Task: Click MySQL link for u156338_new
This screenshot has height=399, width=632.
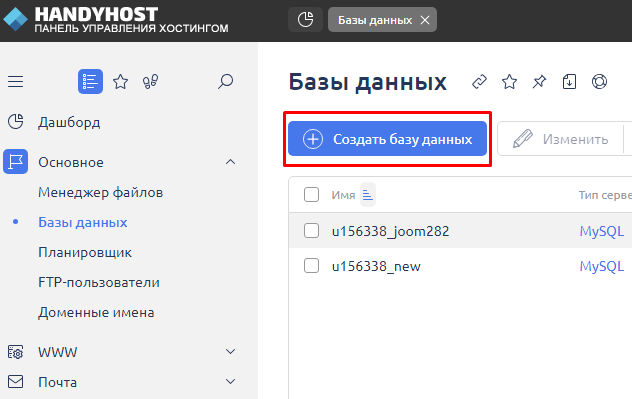Action: click(x=601, y=266)
